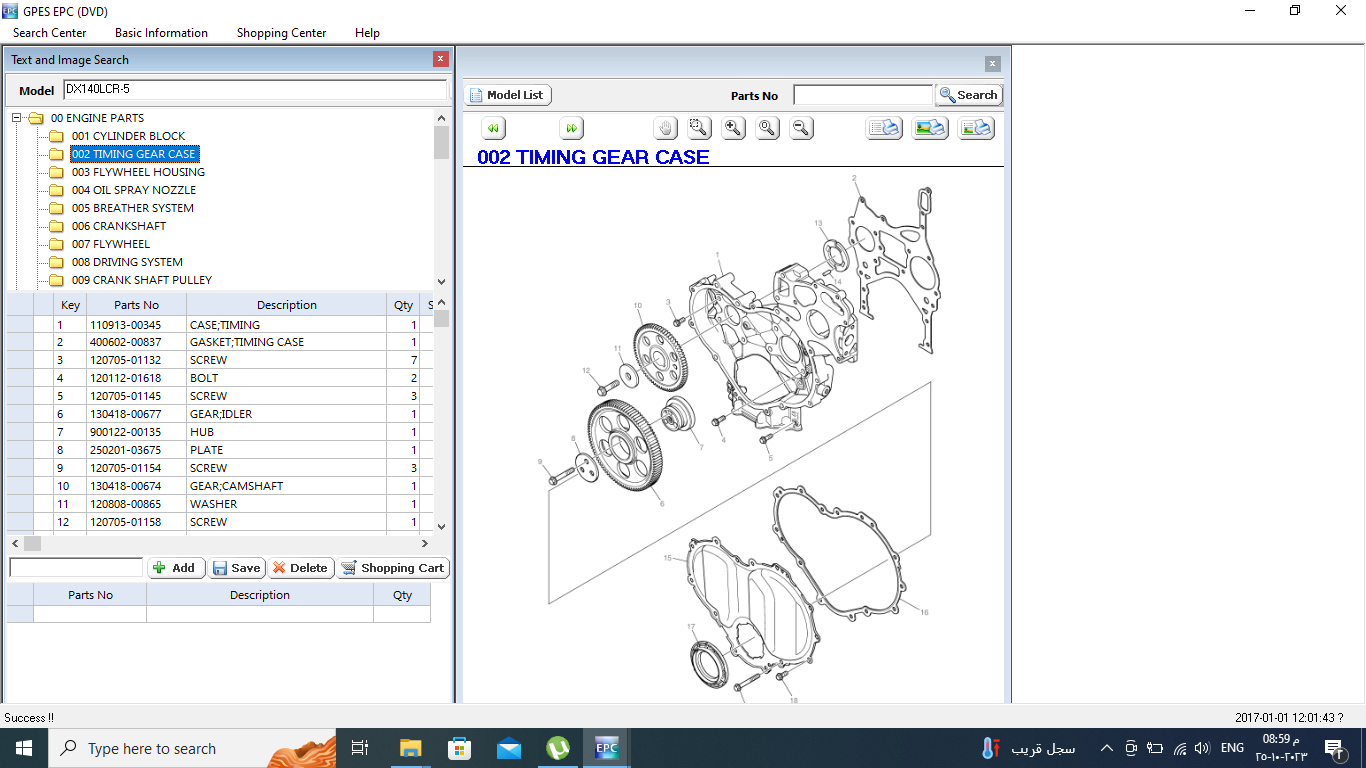
Task: Open the Help menu
Action: (367, 33)
